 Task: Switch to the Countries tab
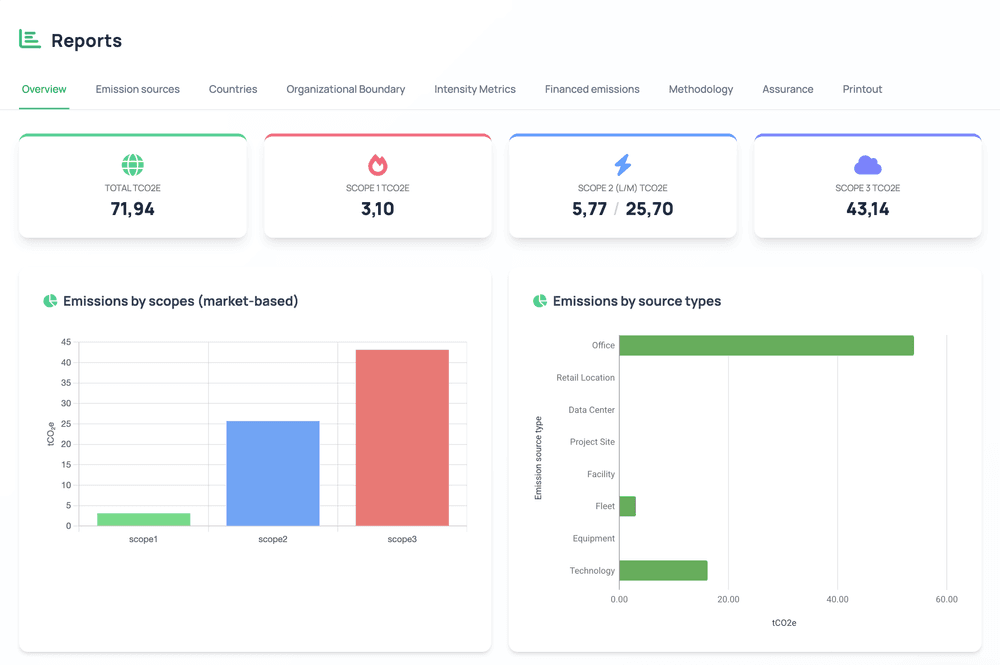(x=233, y=89)
